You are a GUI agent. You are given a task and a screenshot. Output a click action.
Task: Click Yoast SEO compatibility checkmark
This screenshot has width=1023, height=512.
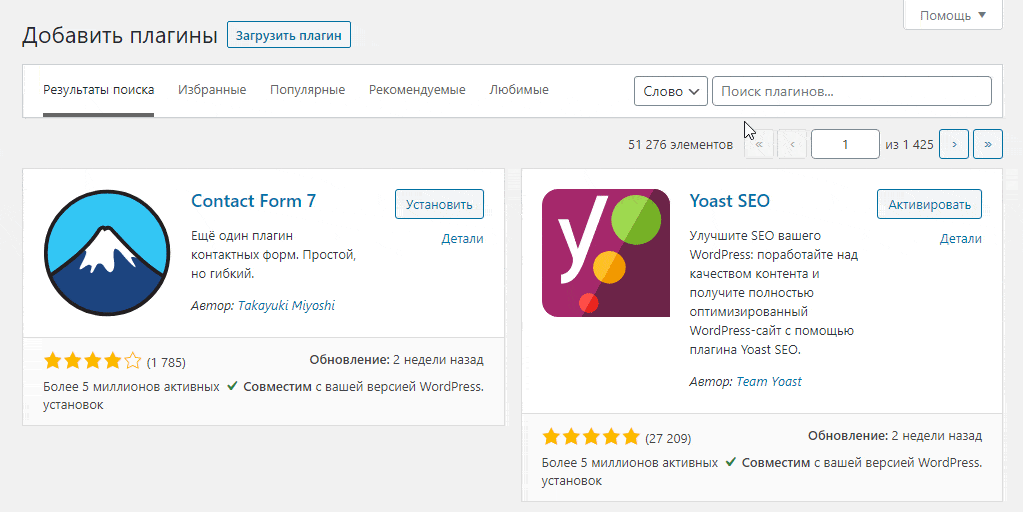(x=731, y=462)
